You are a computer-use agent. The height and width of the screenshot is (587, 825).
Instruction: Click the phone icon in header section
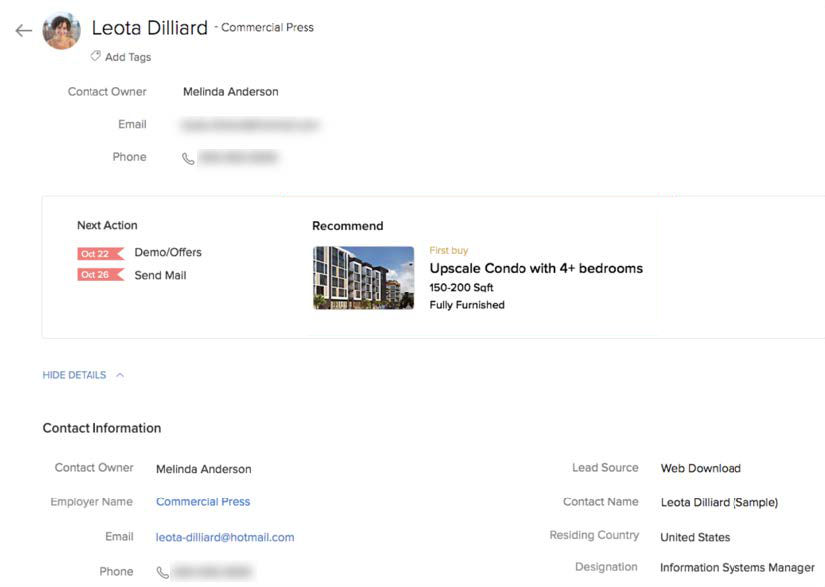[188, 158]
